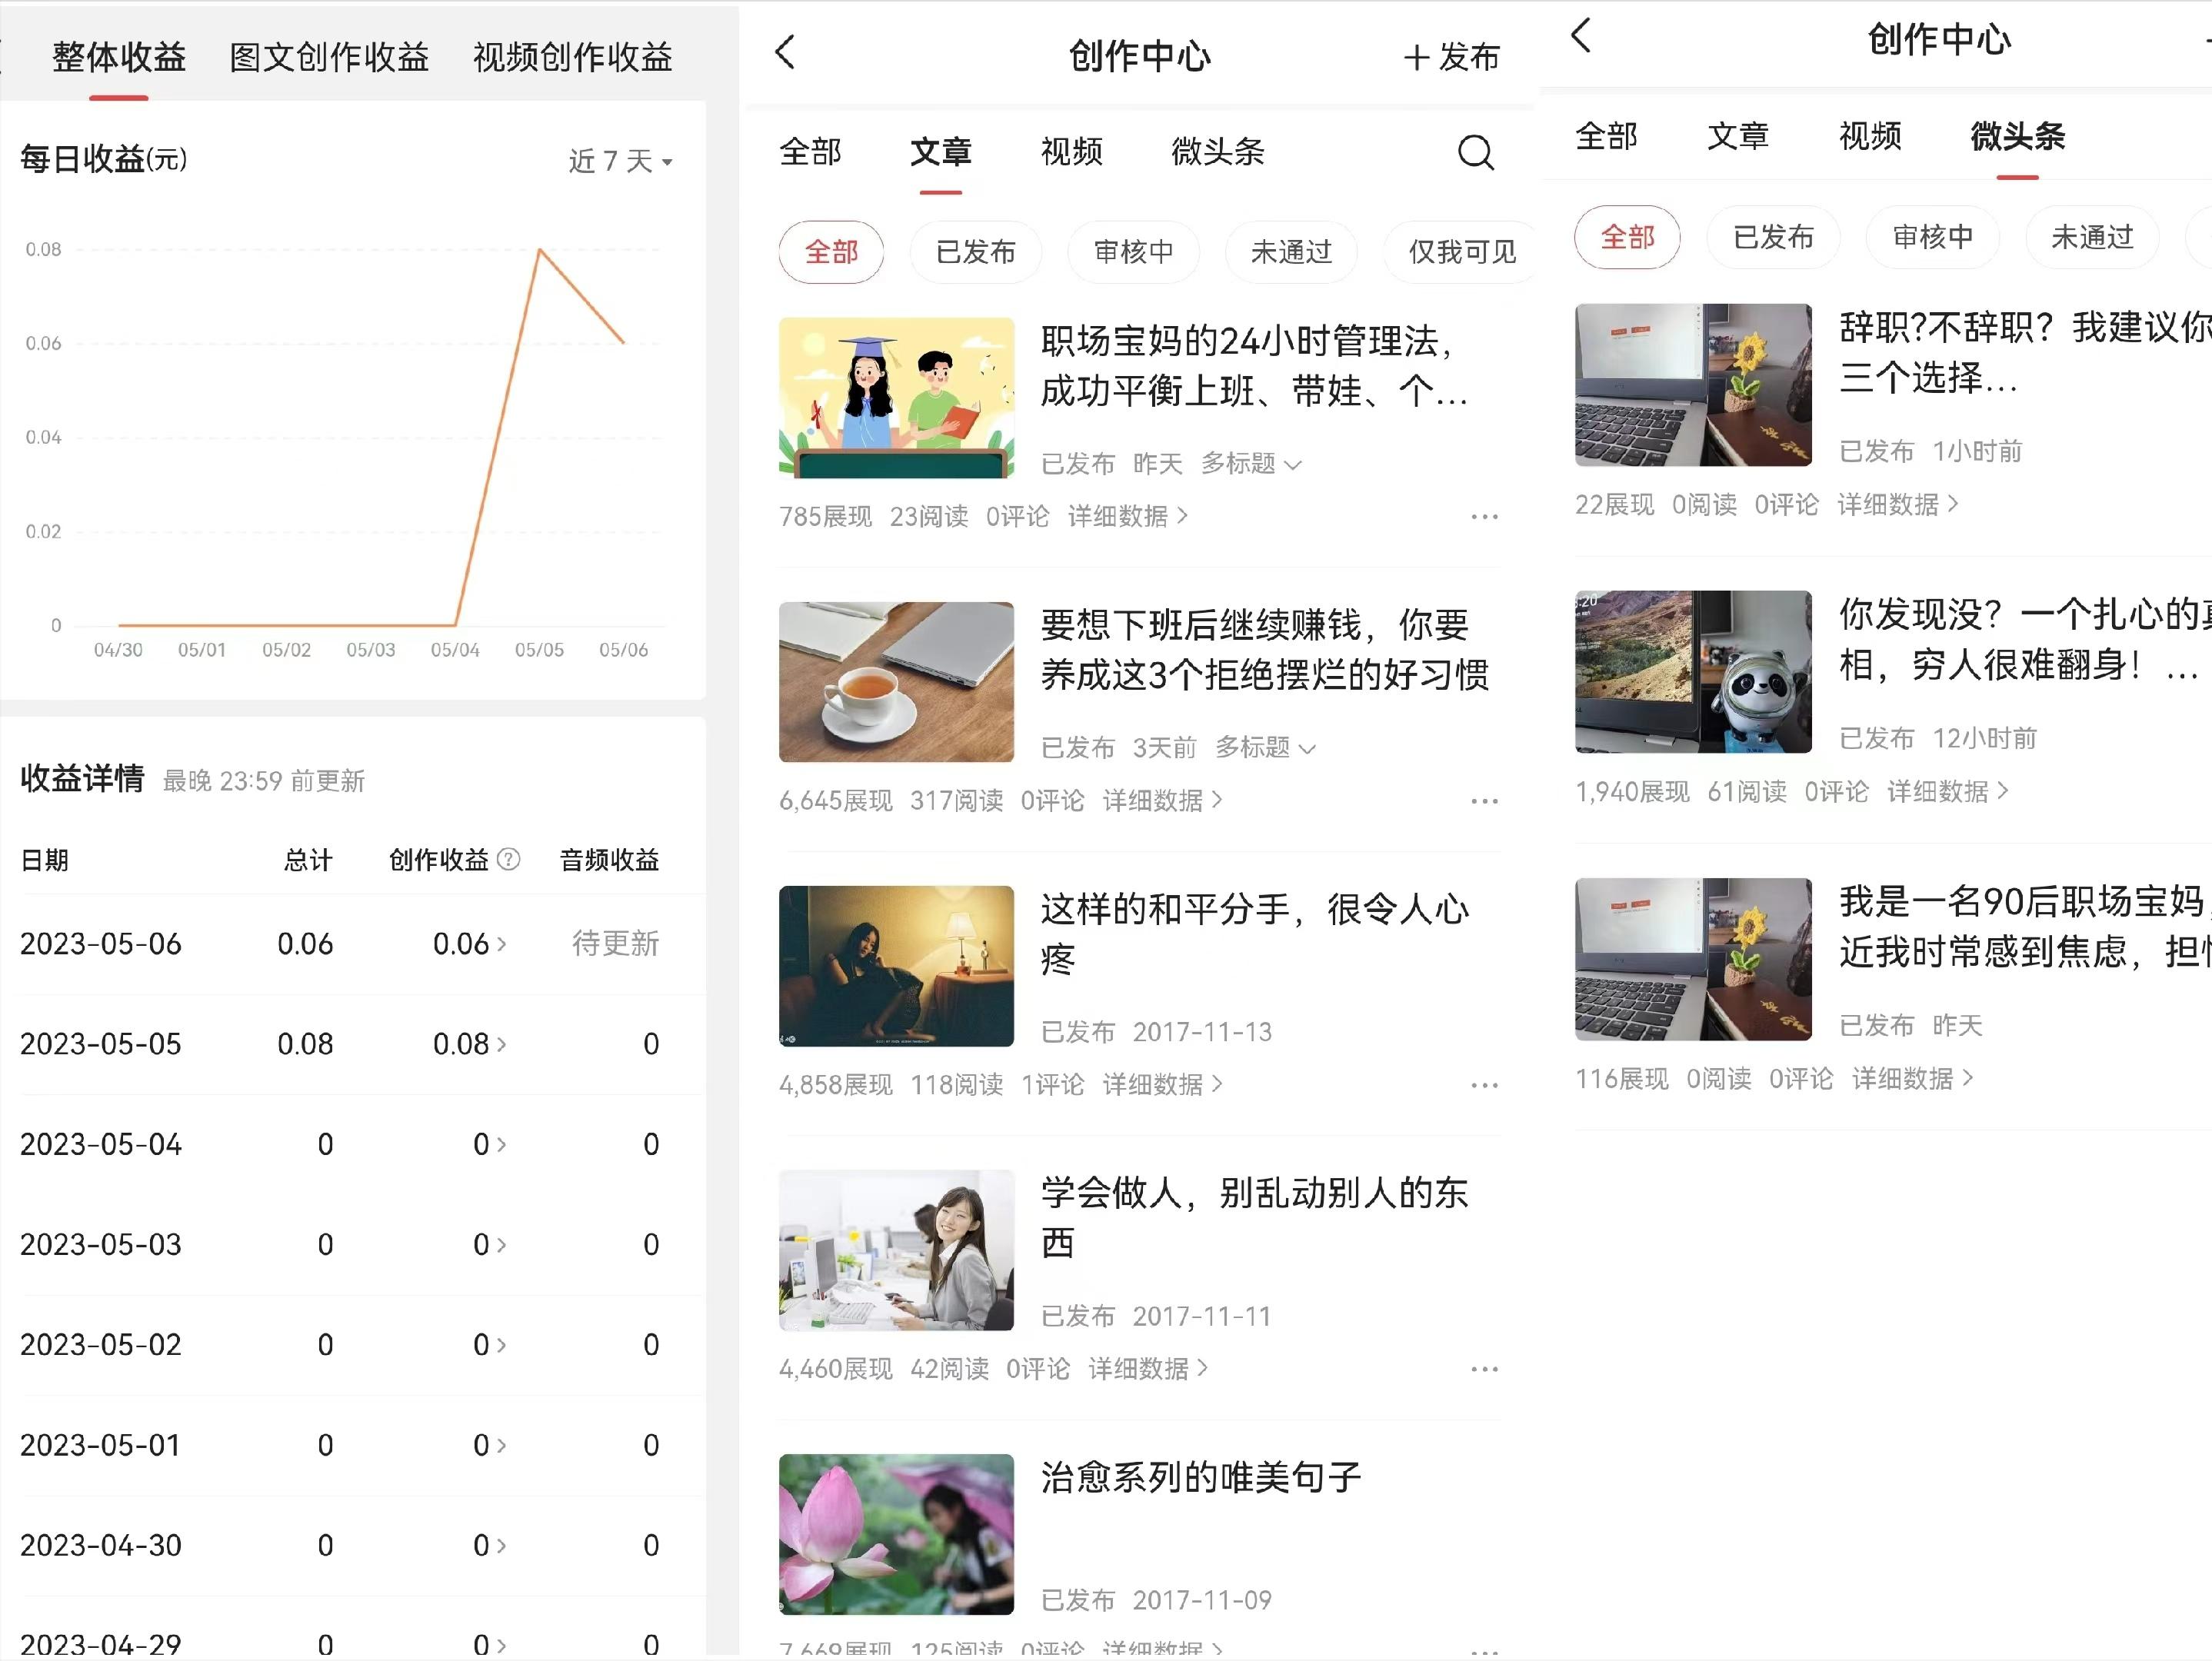The image size is (2212, 1661).
Task: Switch to the 微头条 tab
Action: coord(1218,152)
